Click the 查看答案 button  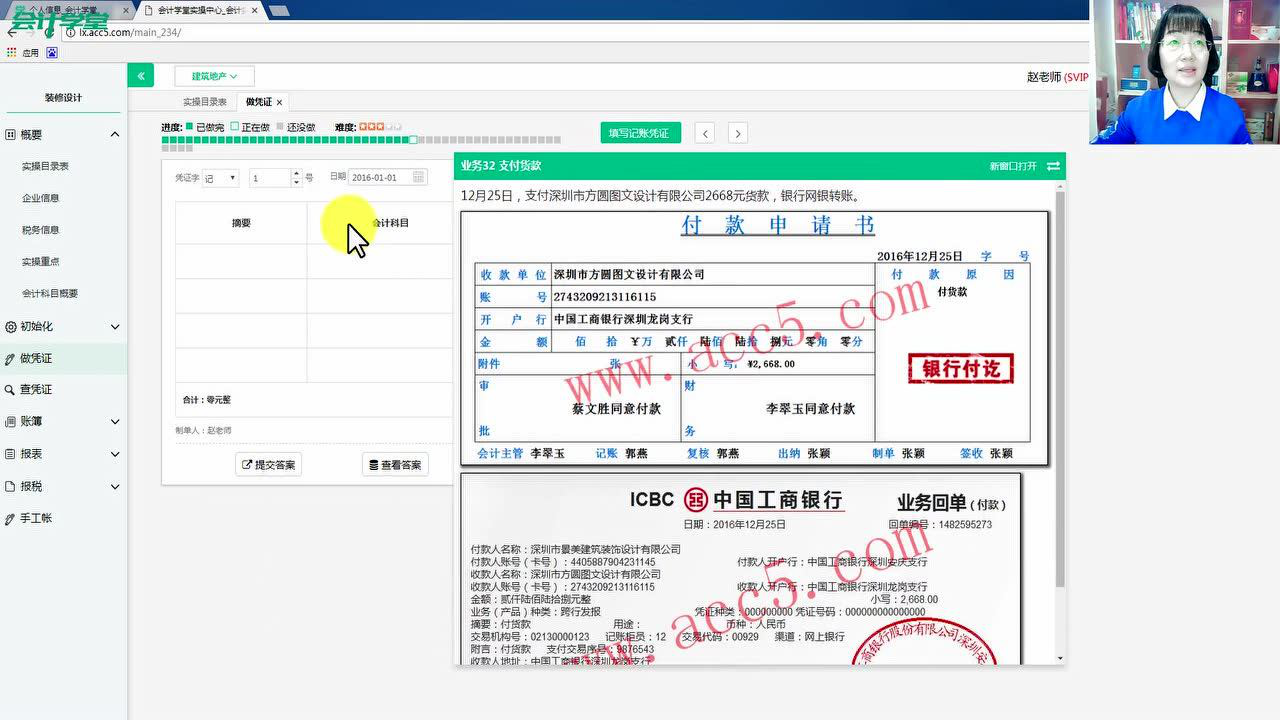(x=395, y=464)
